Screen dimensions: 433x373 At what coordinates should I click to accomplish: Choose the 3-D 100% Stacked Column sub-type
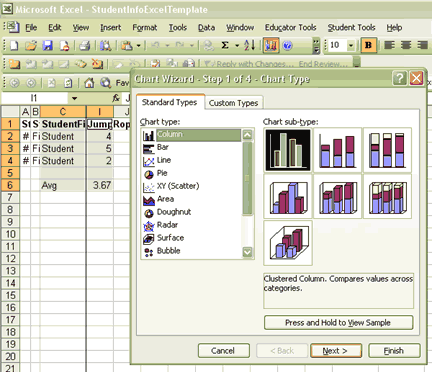(387, 197)
